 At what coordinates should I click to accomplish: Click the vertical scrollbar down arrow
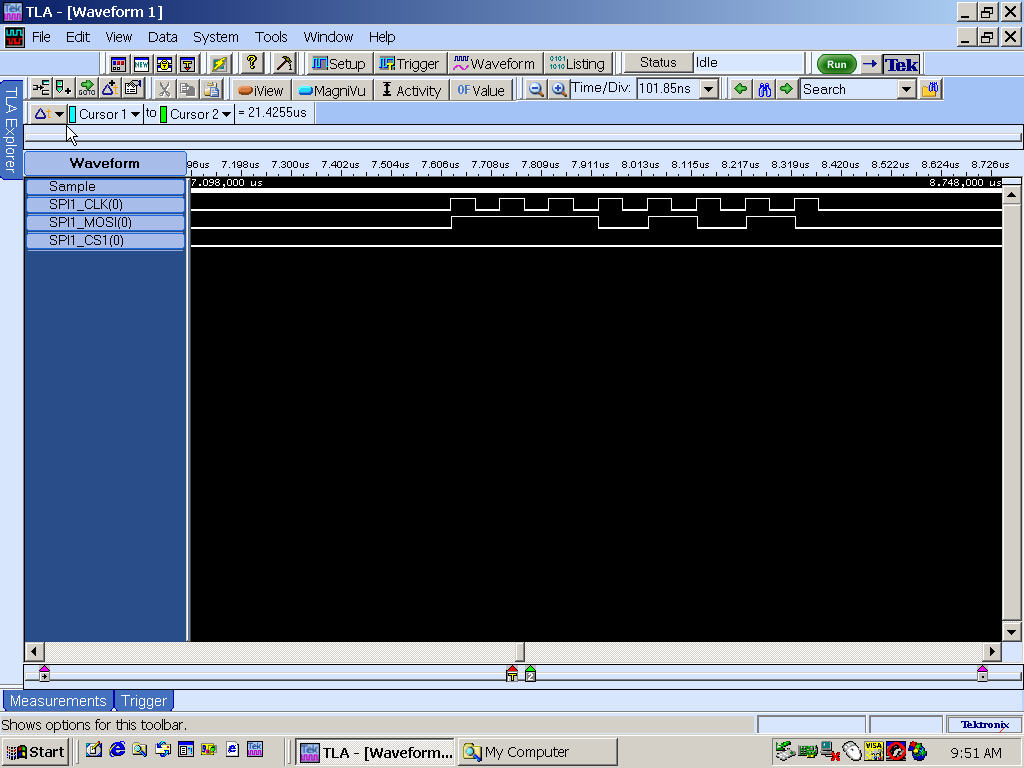tap(1012, 631)
